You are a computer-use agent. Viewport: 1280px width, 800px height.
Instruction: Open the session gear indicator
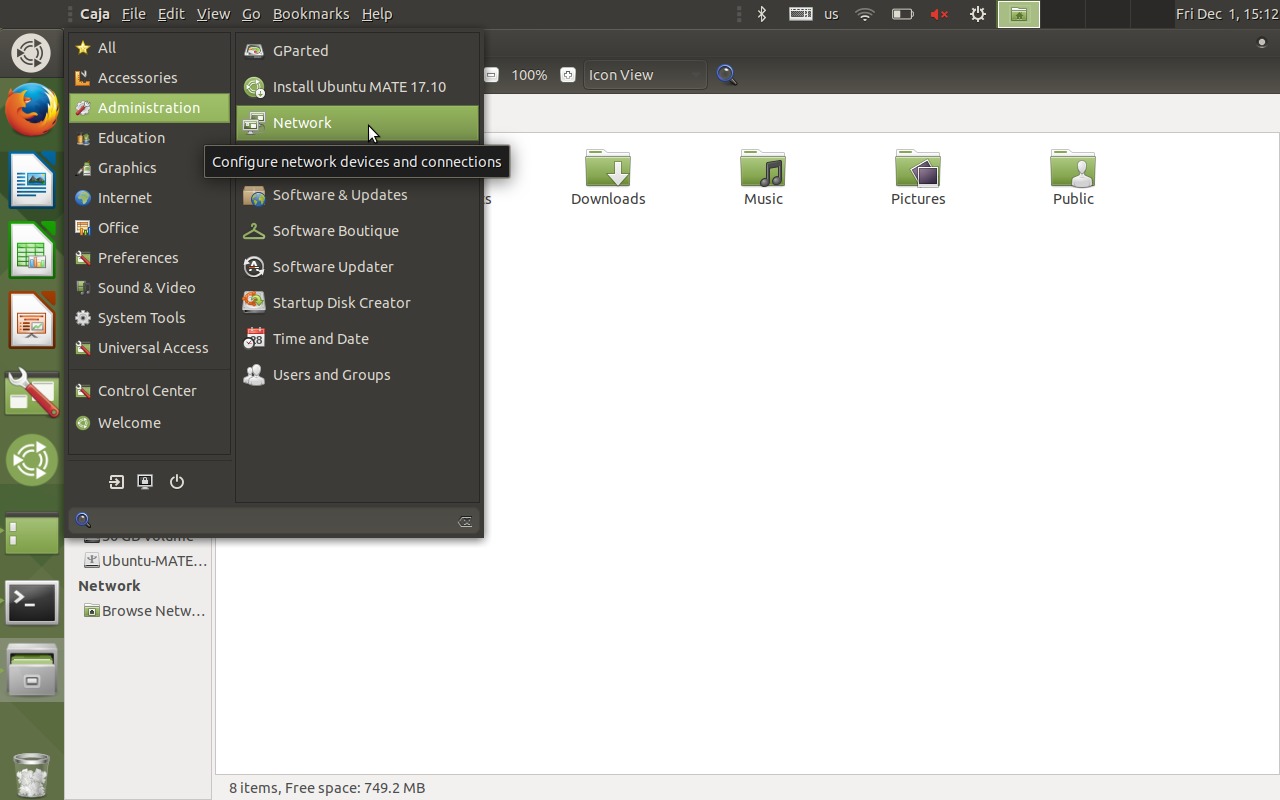[978, 14]
